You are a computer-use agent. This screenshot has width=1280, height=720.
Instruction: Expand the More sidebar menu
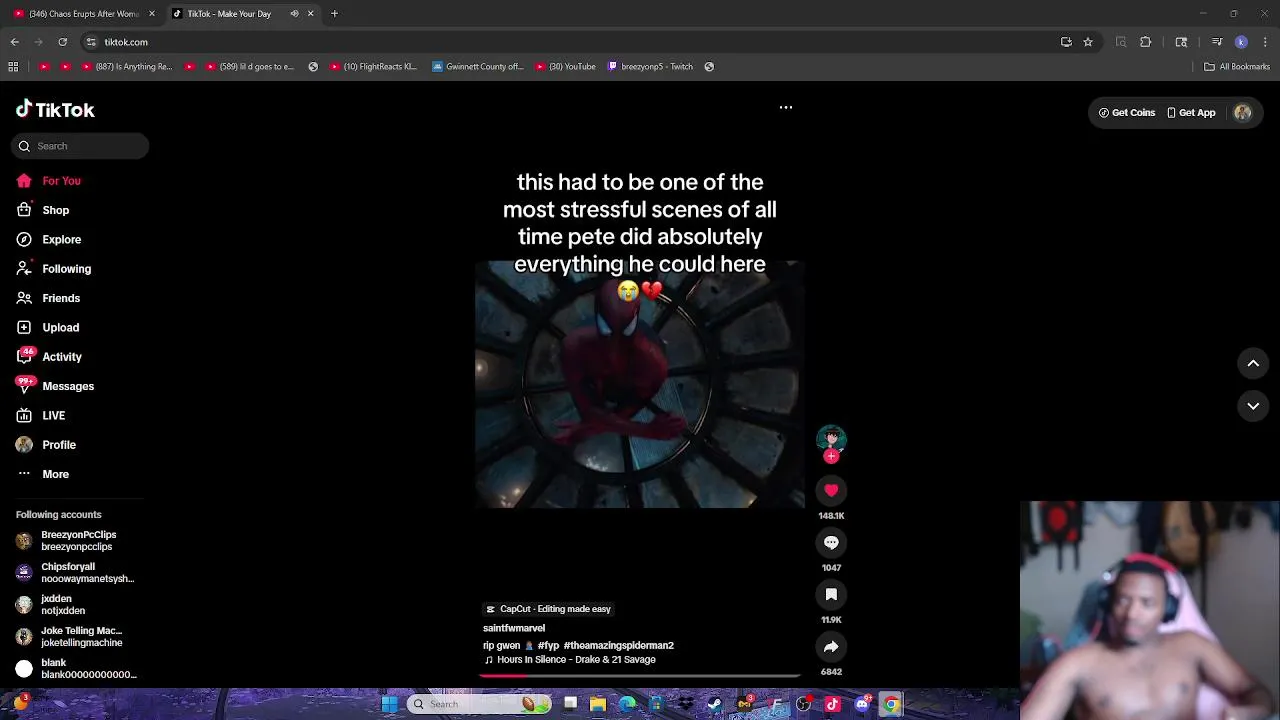[42, 474]
